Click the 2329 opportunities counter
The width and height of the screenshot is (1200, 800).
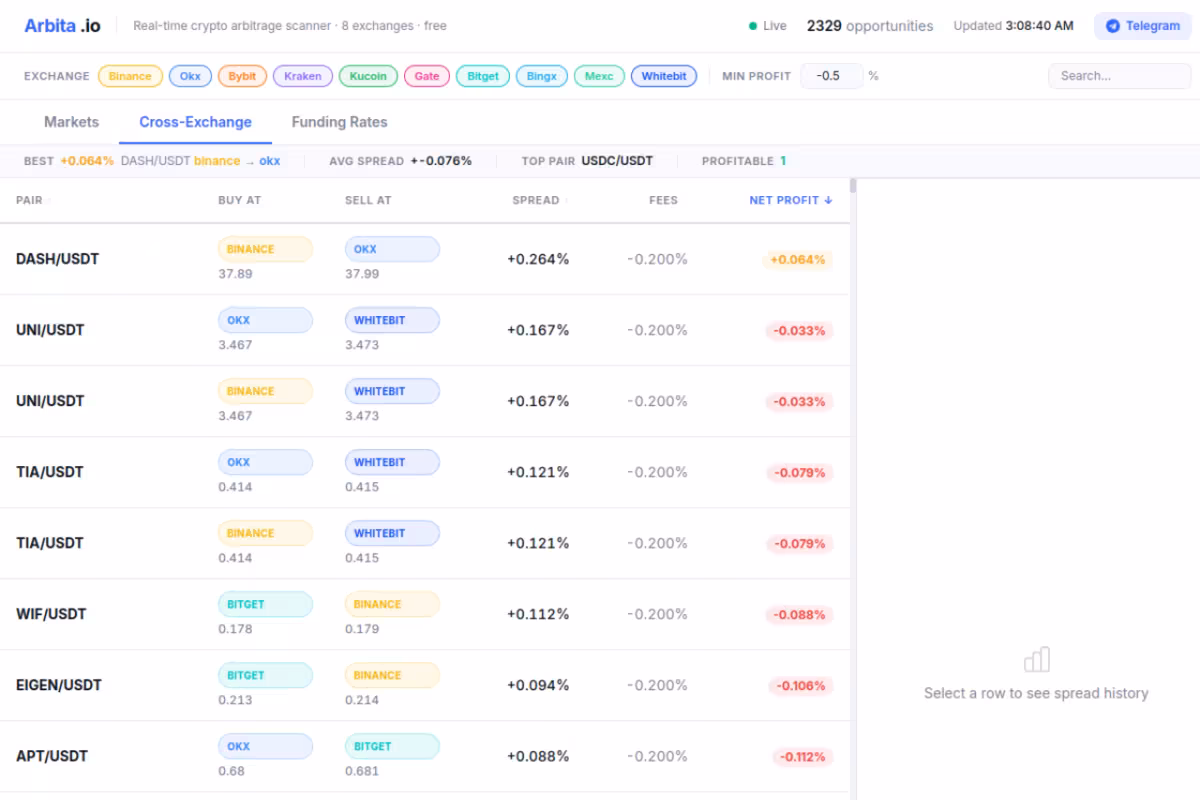[x=870, y=26]
